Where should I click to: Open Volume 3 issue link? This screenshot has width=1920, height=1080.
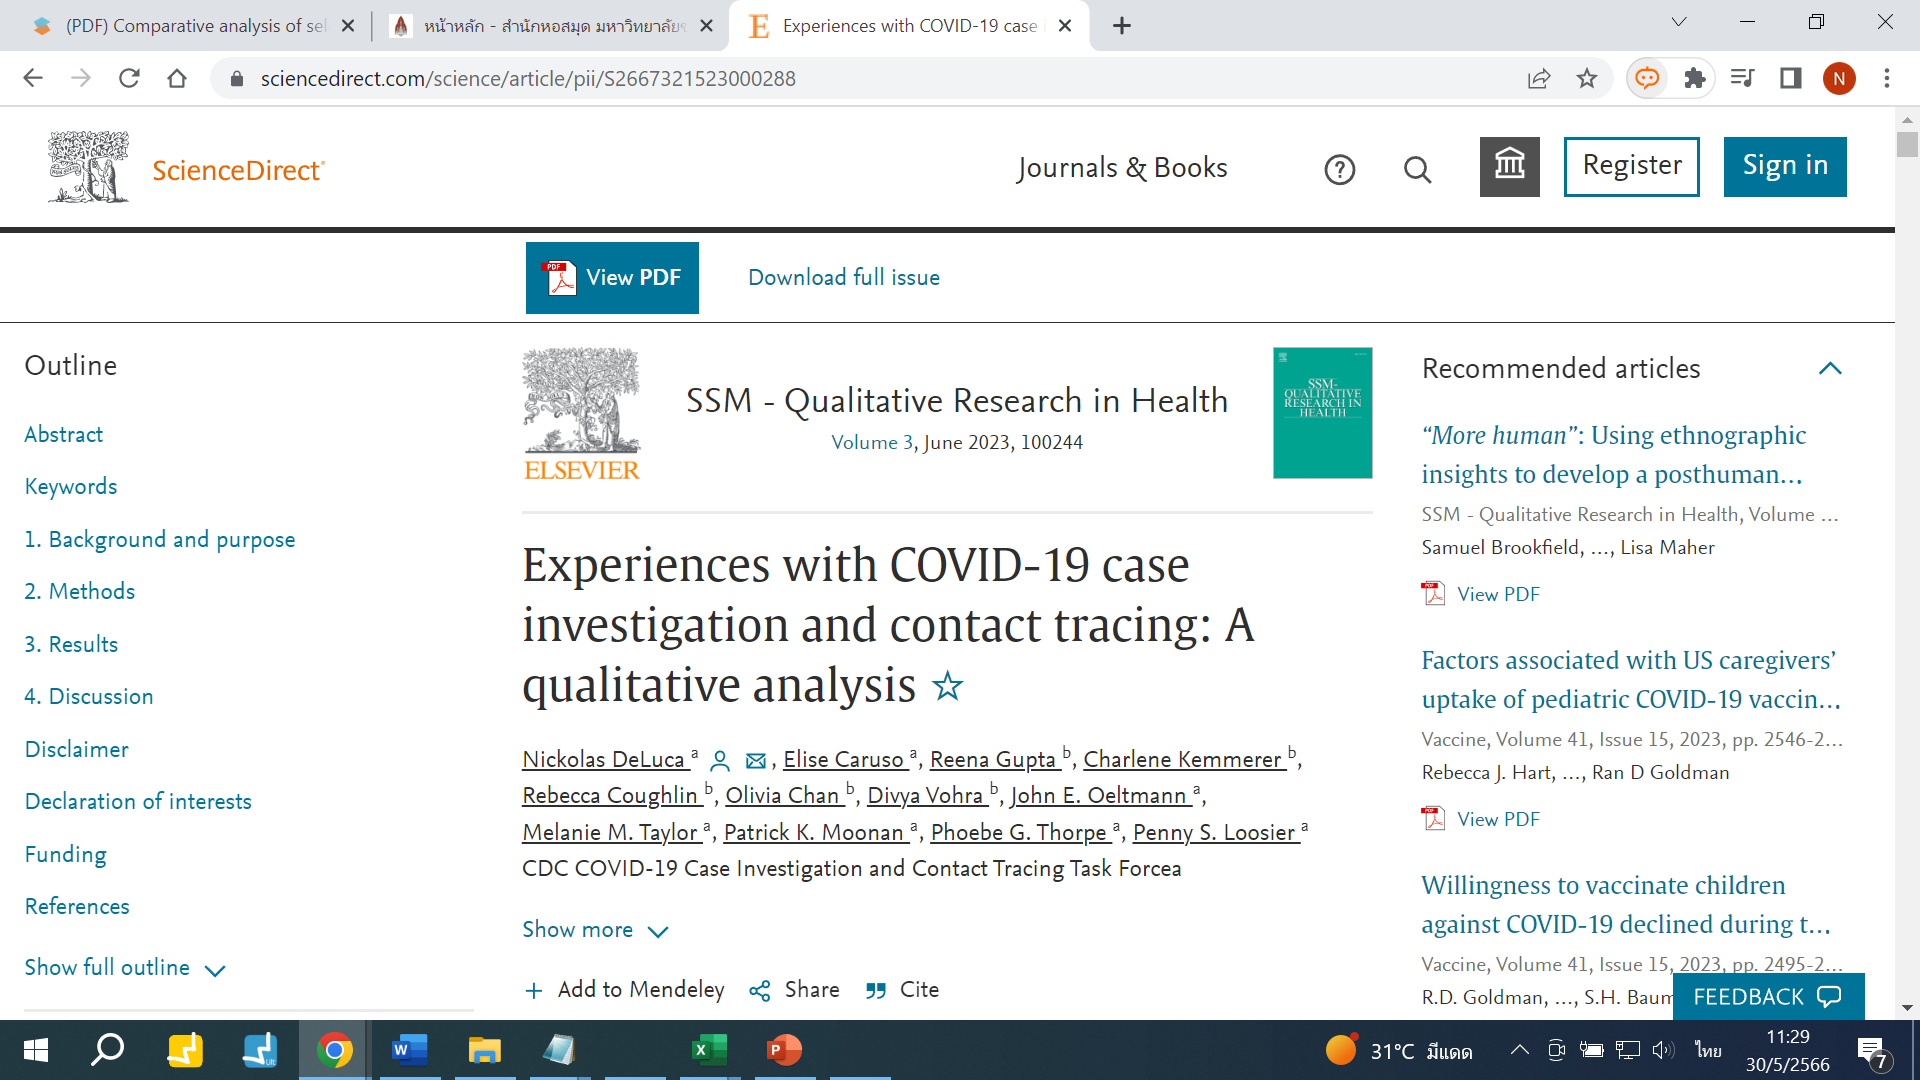coord(872,443)
